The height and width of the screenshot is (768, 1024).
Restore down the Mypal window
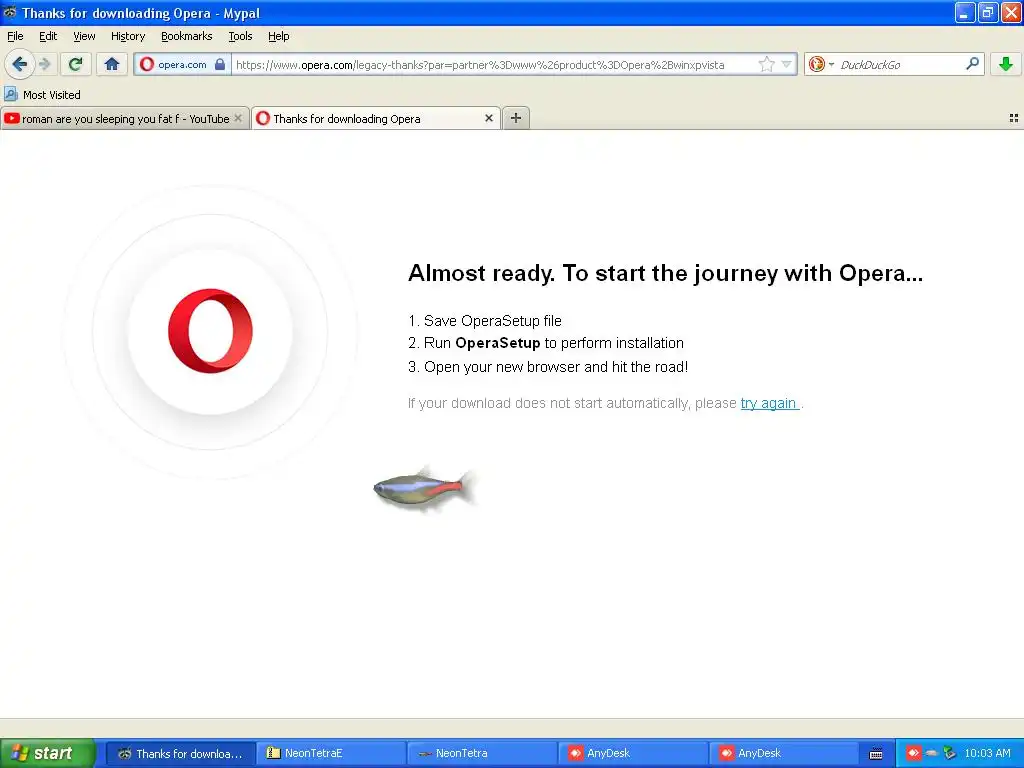point(987,12)
